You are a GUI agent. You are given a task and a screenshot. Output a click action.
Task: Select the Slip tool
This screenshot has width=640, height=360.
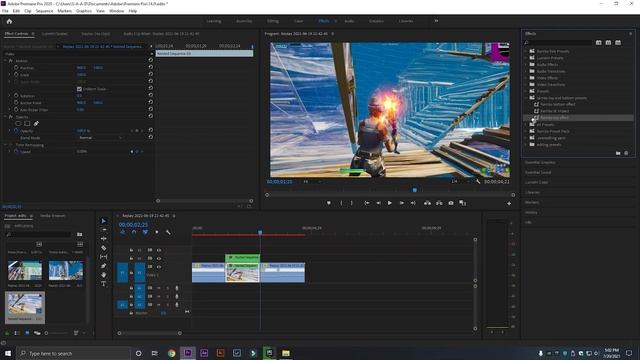(104, 257)
